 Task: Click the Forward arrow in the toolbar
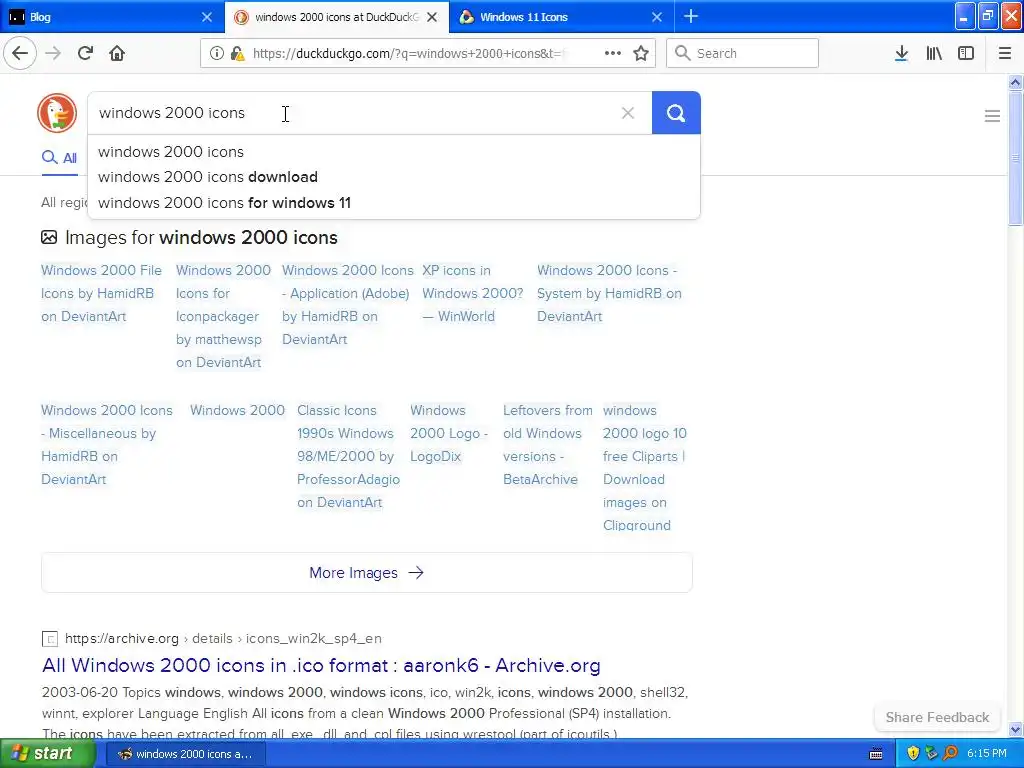tap(53, 53)
